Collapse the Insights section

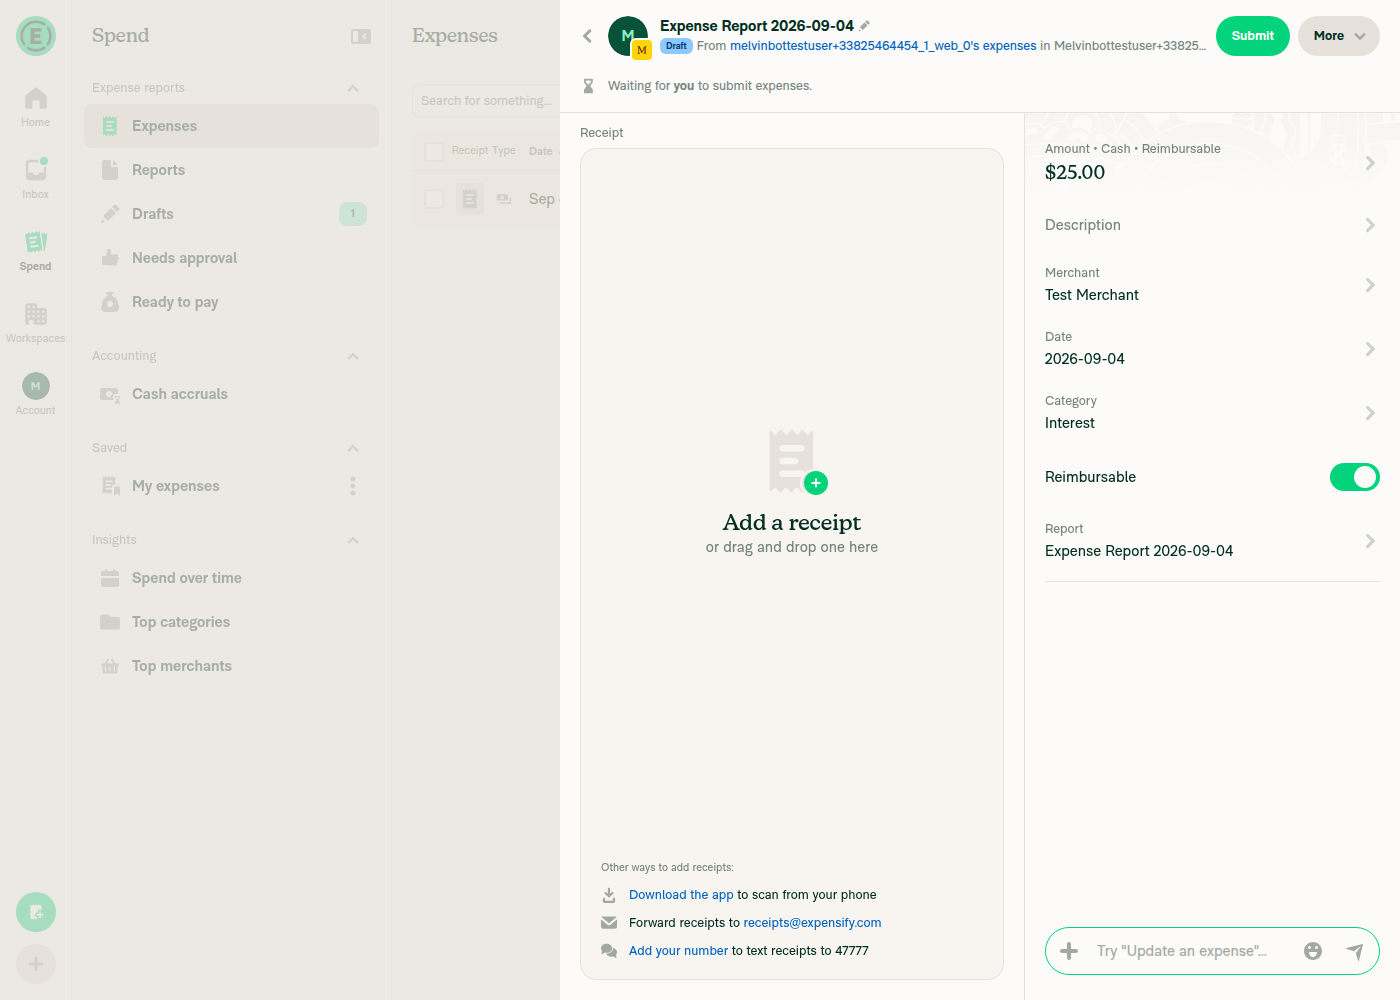(x=353, y=540)
